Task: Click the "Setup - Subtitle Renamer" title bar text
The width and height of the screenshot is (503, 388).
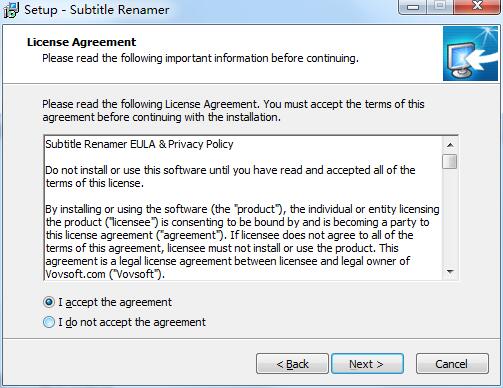Action: pos(97,10)
